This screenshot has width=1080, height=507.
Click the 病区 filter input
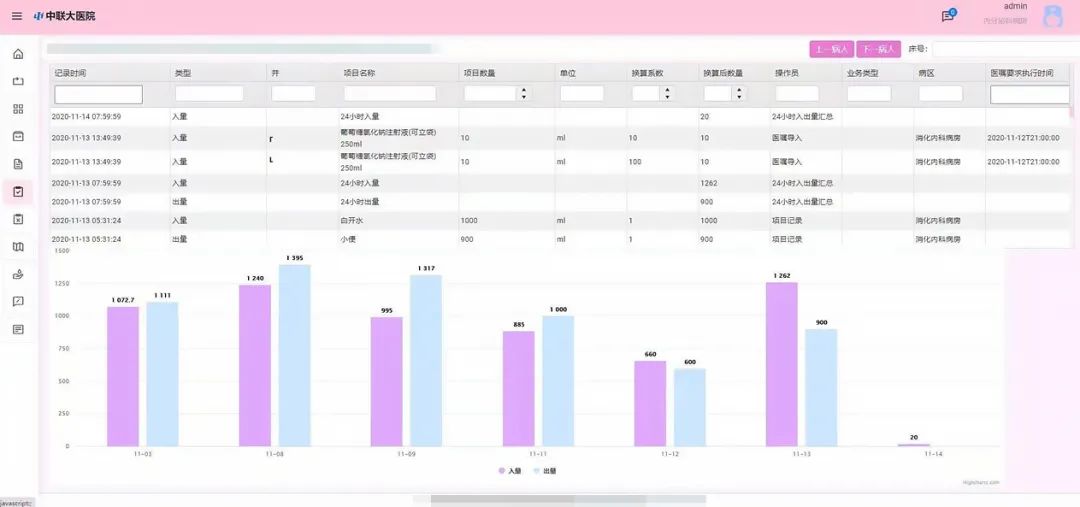click(x=941, y=94)
